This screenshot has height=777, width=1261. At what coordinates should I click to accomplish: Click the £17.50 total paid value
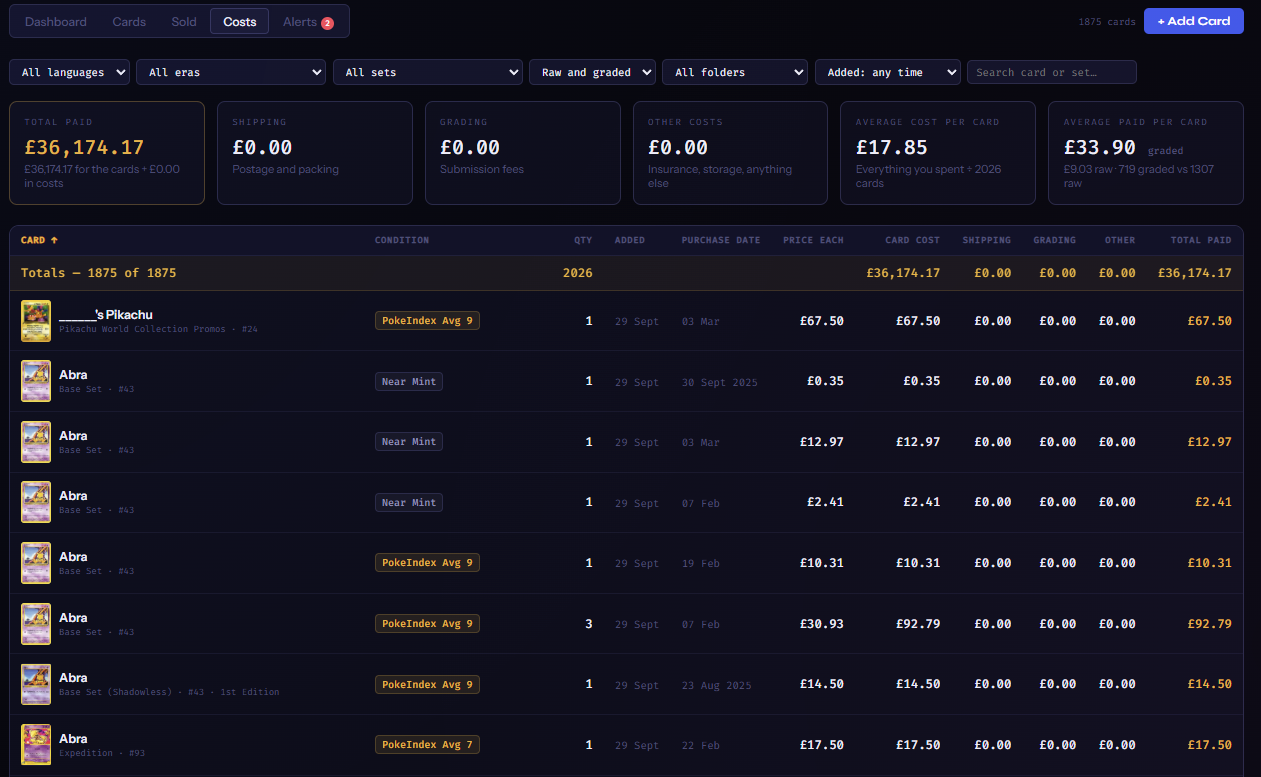tap(1210, 745)
